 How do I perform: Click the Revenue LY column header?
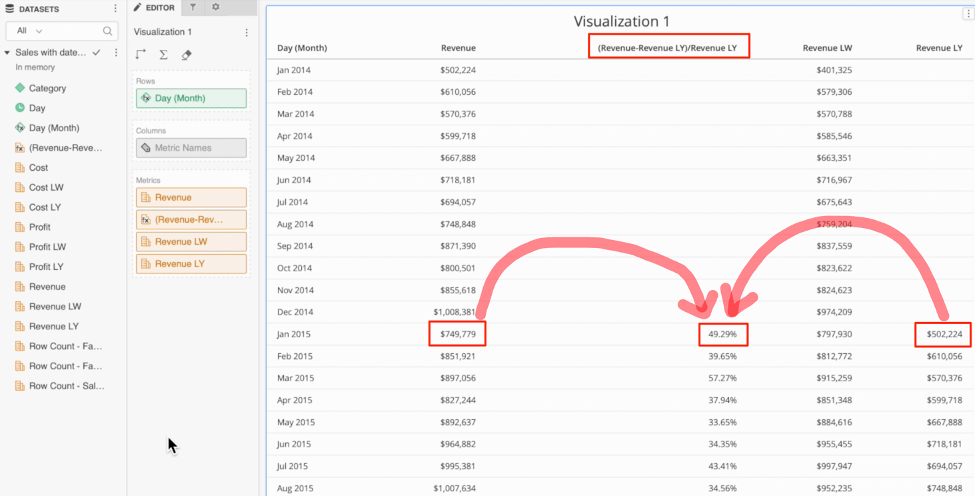click(938, 48)
